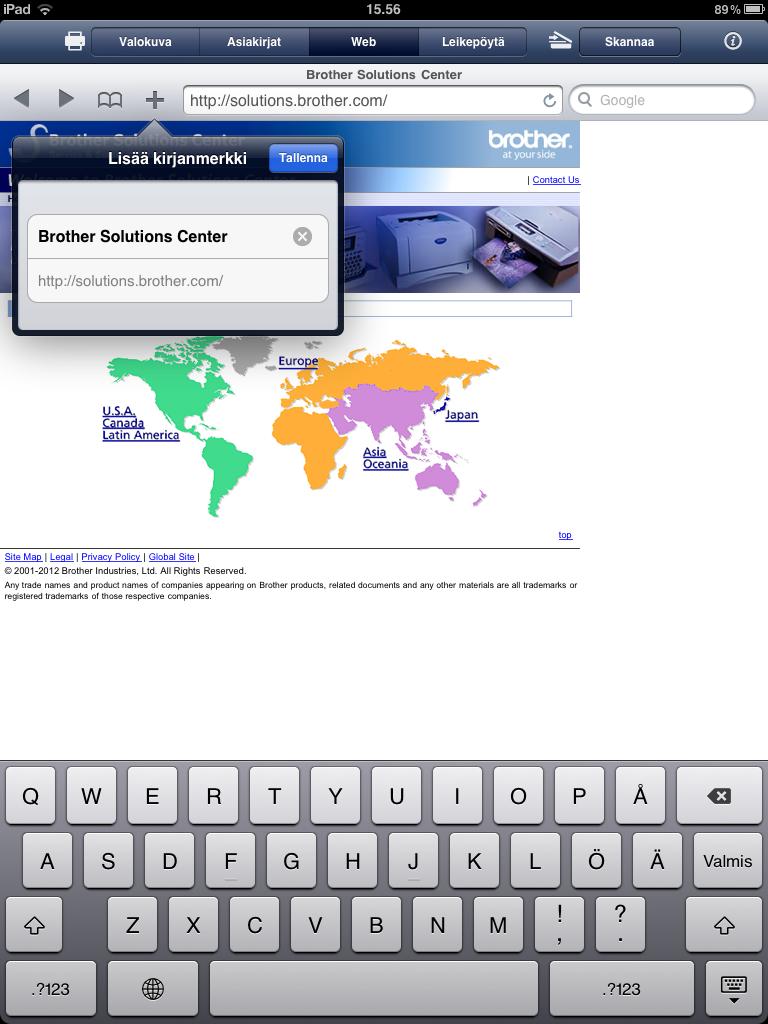The width and height of the screenshot is (768, 1024).
Task: Tap the space bar key
Action: (x=374, y=989)
